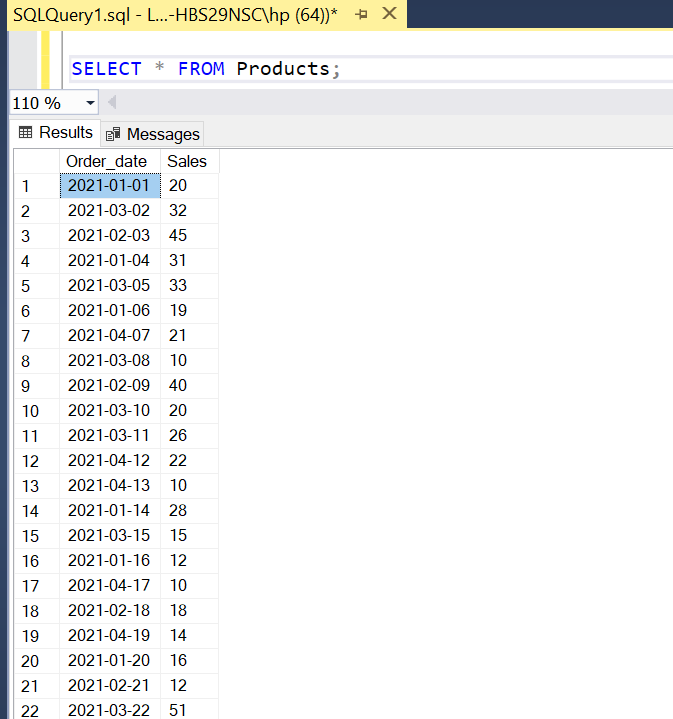
Task: Click the top-left select-all grid corner
Action: (x=37, y=161)
